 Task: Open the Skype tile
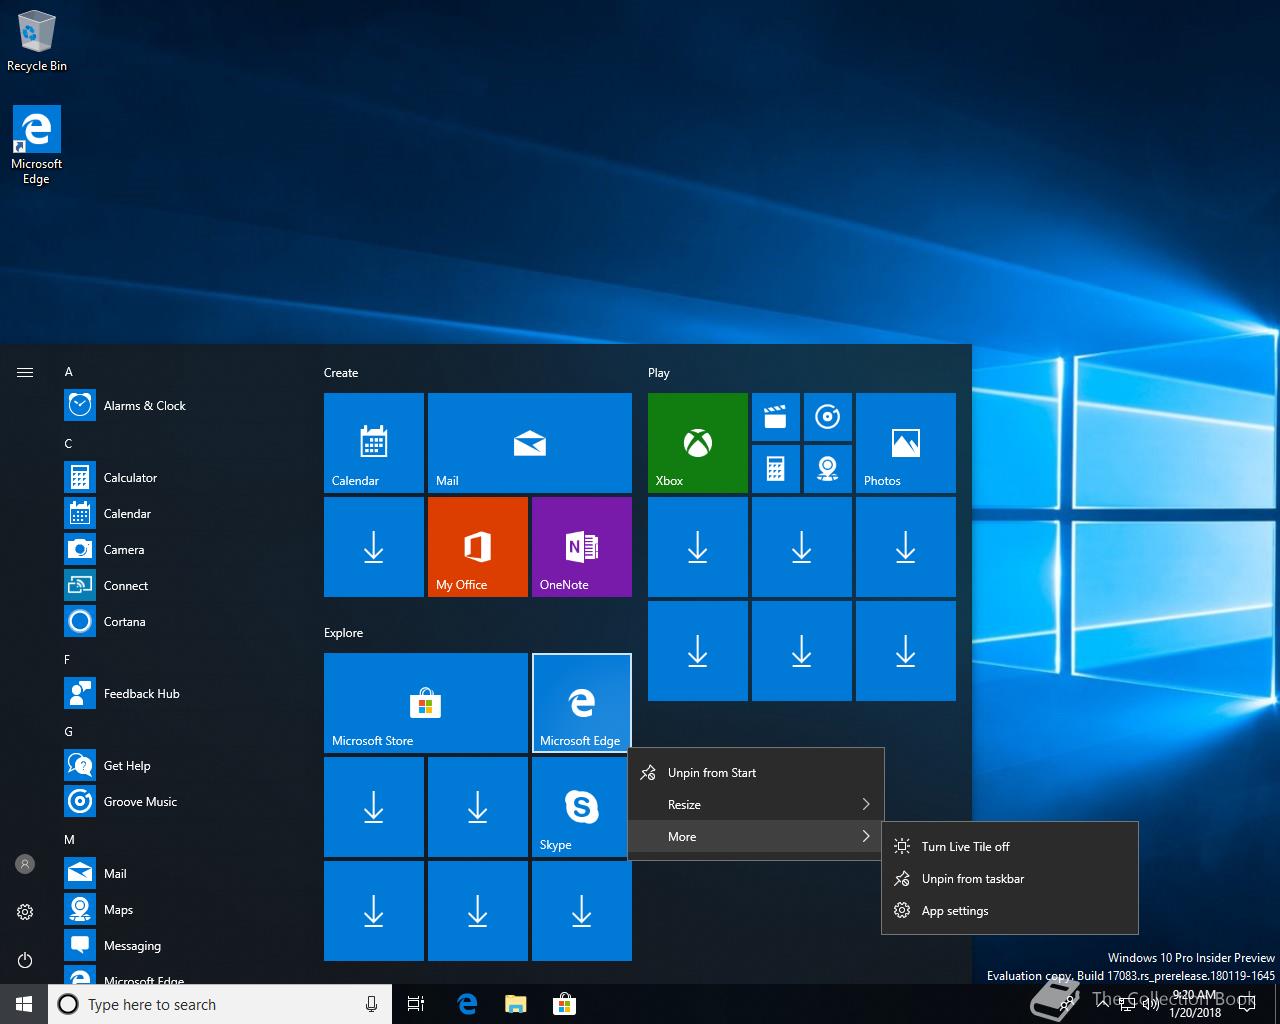click(x=582, y=807)
